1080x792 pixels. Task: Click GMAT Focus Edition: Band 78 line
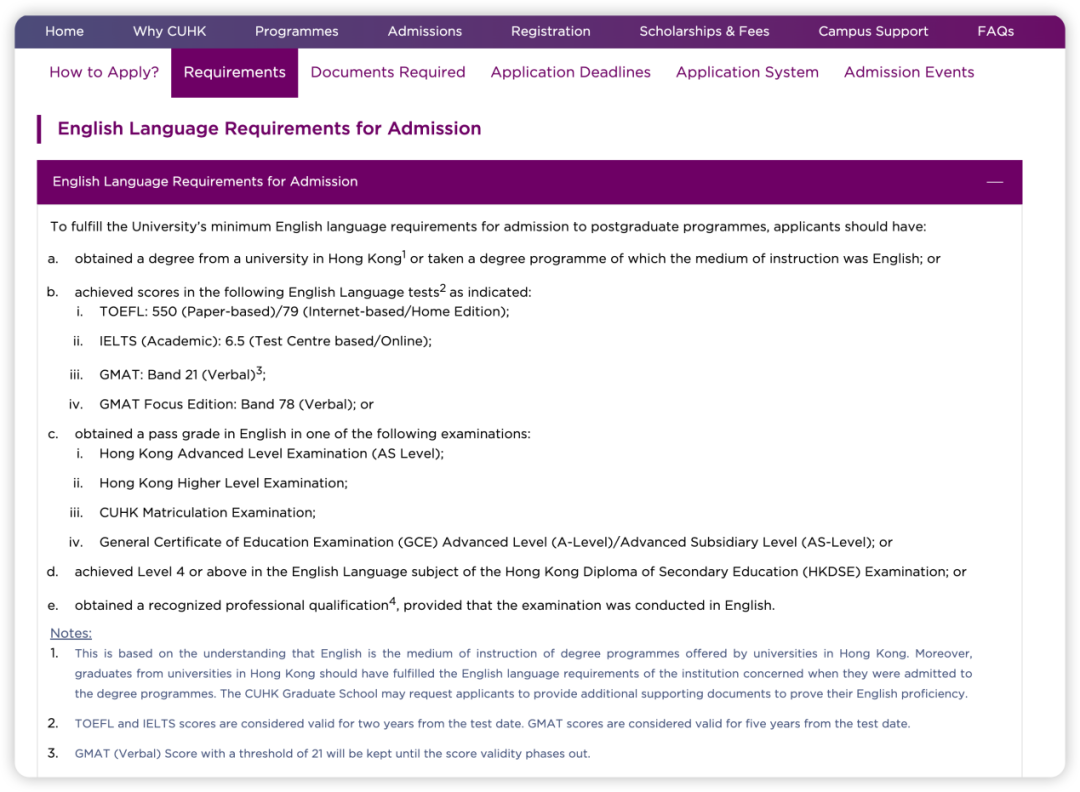(236, 404)
